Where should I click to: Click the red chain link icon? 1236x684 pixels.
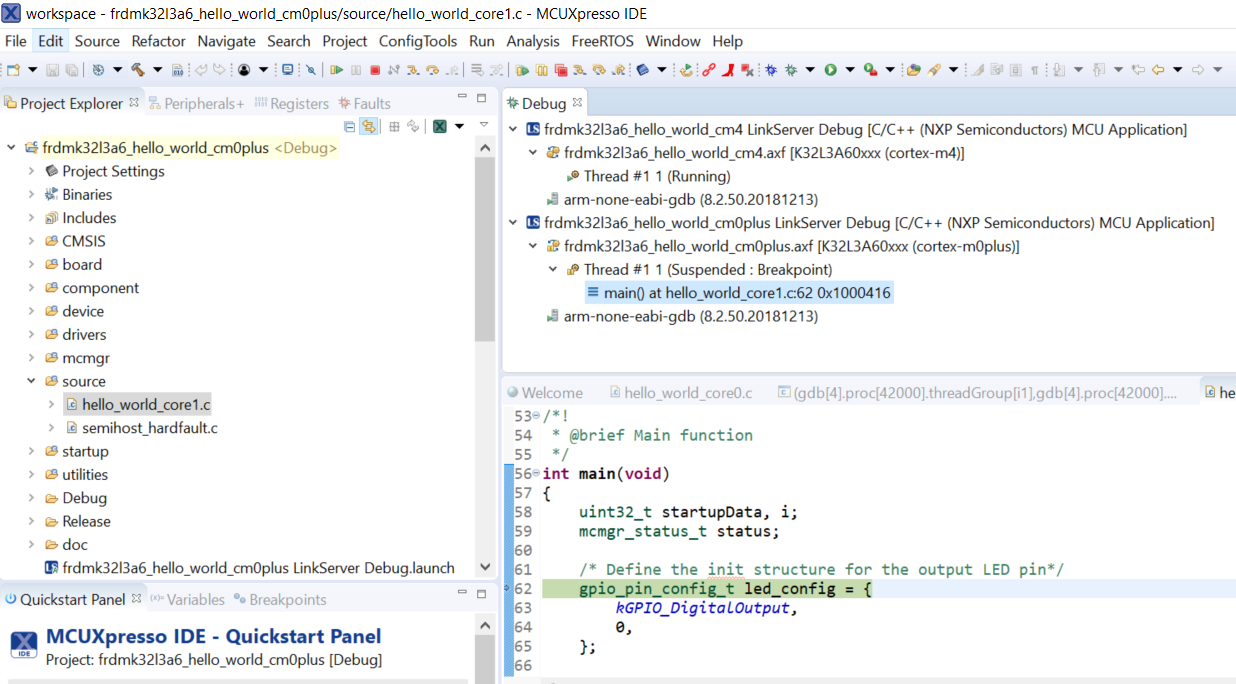(709, 70)
